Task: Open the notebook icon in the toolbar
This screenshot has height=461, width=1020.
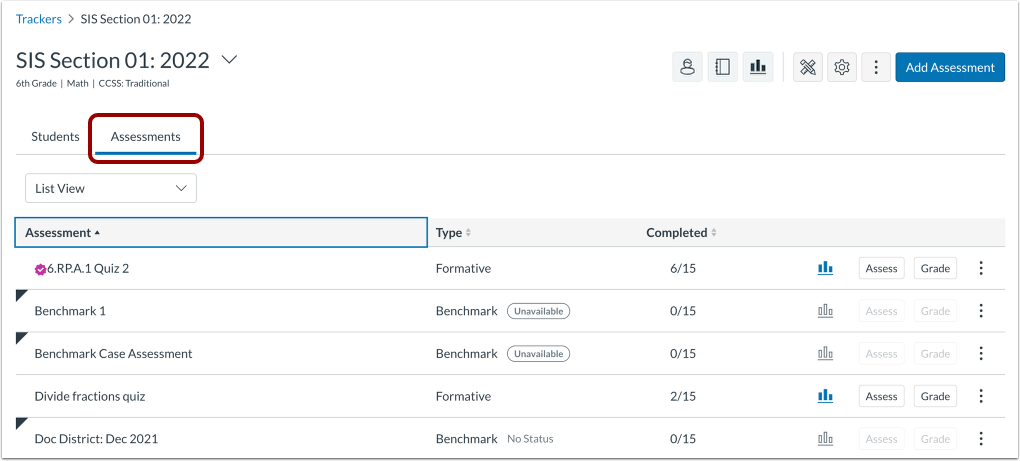Action: (722, 67)
